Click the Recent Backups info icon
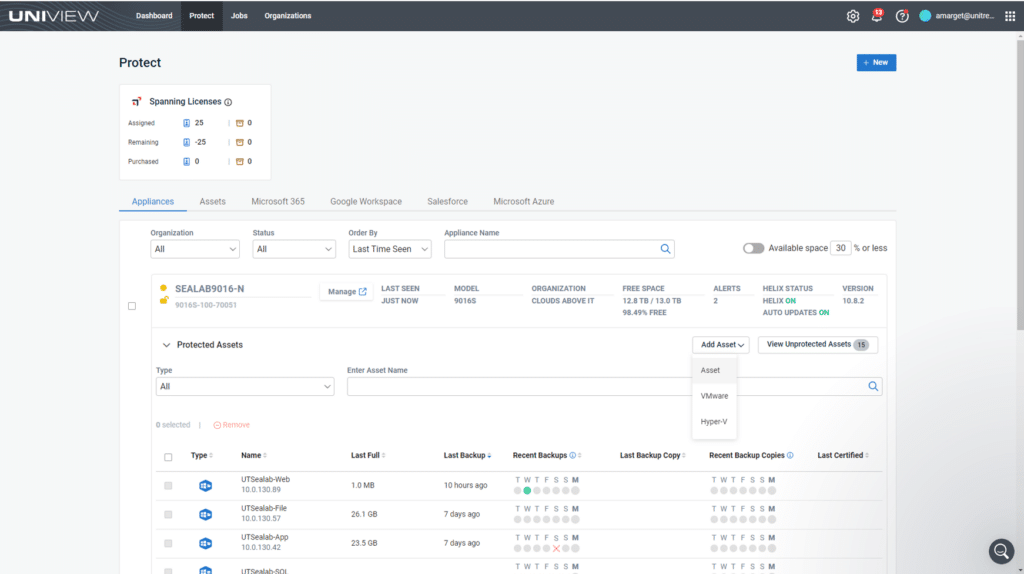The width and height of the screenshot is (1024, 574). point(572,455)
